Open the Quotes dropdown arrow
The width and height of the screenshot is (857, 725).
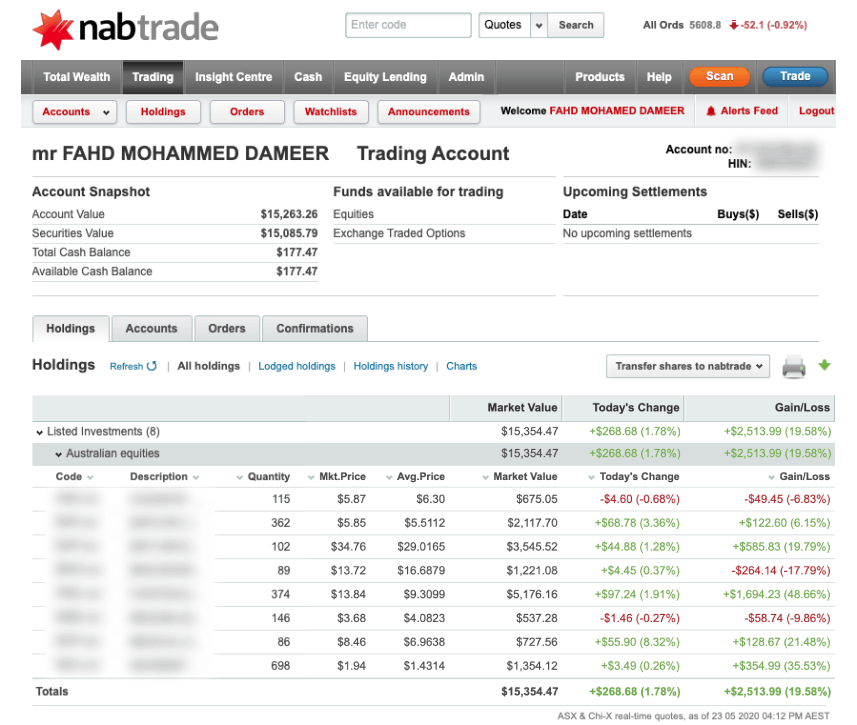pos(539,26)
